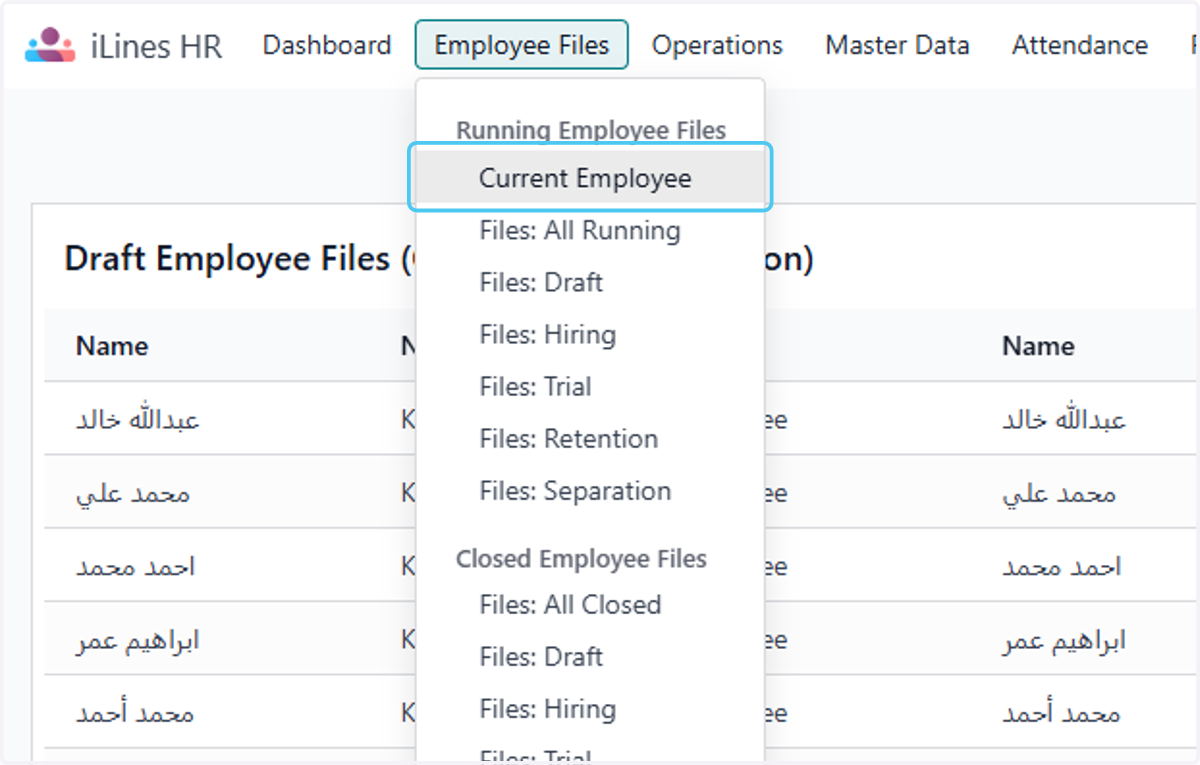Viewport: 1200px width, 765px height.
Task: Select Current Employee from the menu
Action: click(x=590, y=178)
